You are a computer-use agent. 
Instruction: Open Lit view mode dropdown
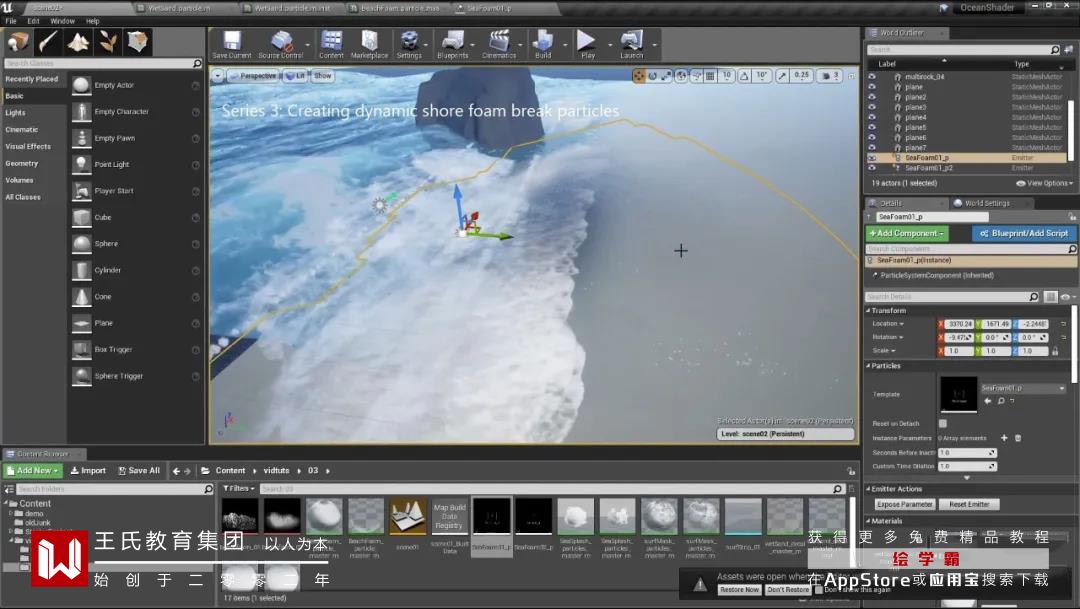(295, 76)
